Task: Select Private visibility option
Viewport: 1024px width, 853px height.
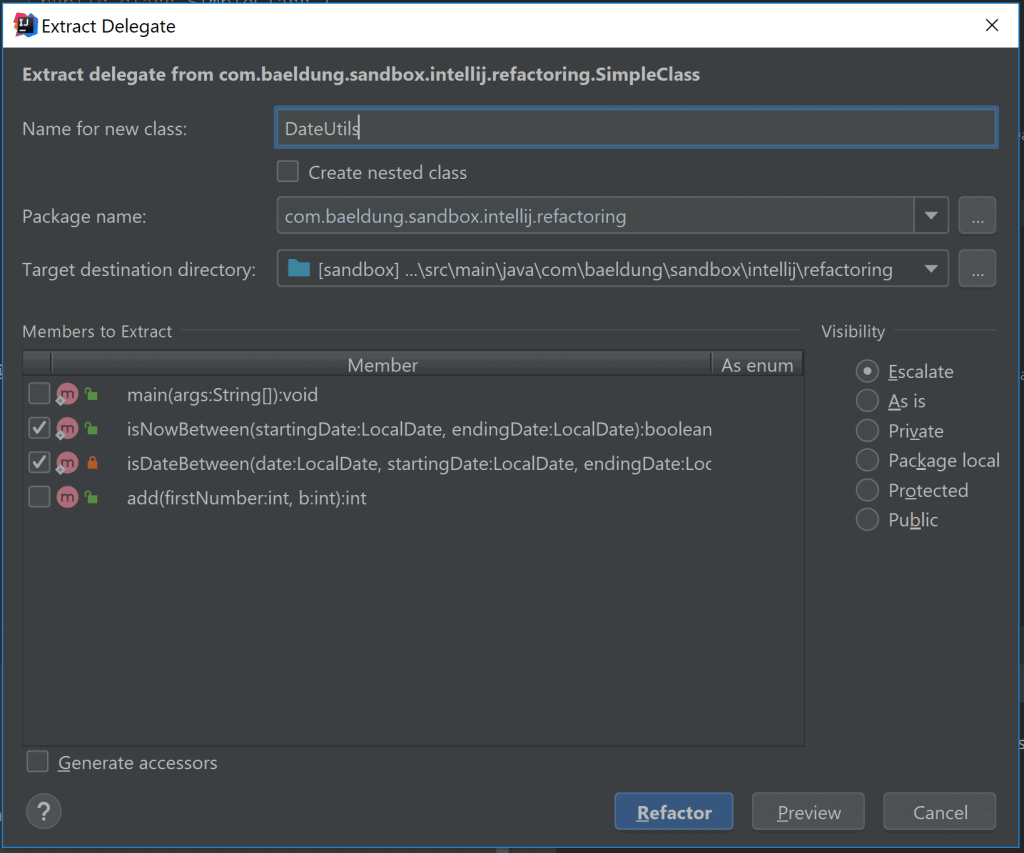Action: coord(900,430)
